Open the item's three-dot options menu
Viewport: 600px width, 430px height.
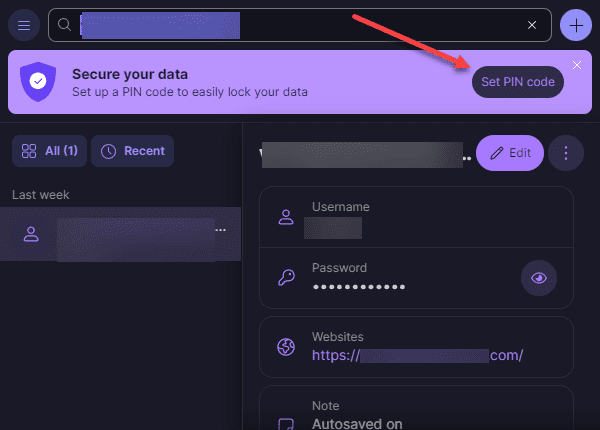point(566,153)
